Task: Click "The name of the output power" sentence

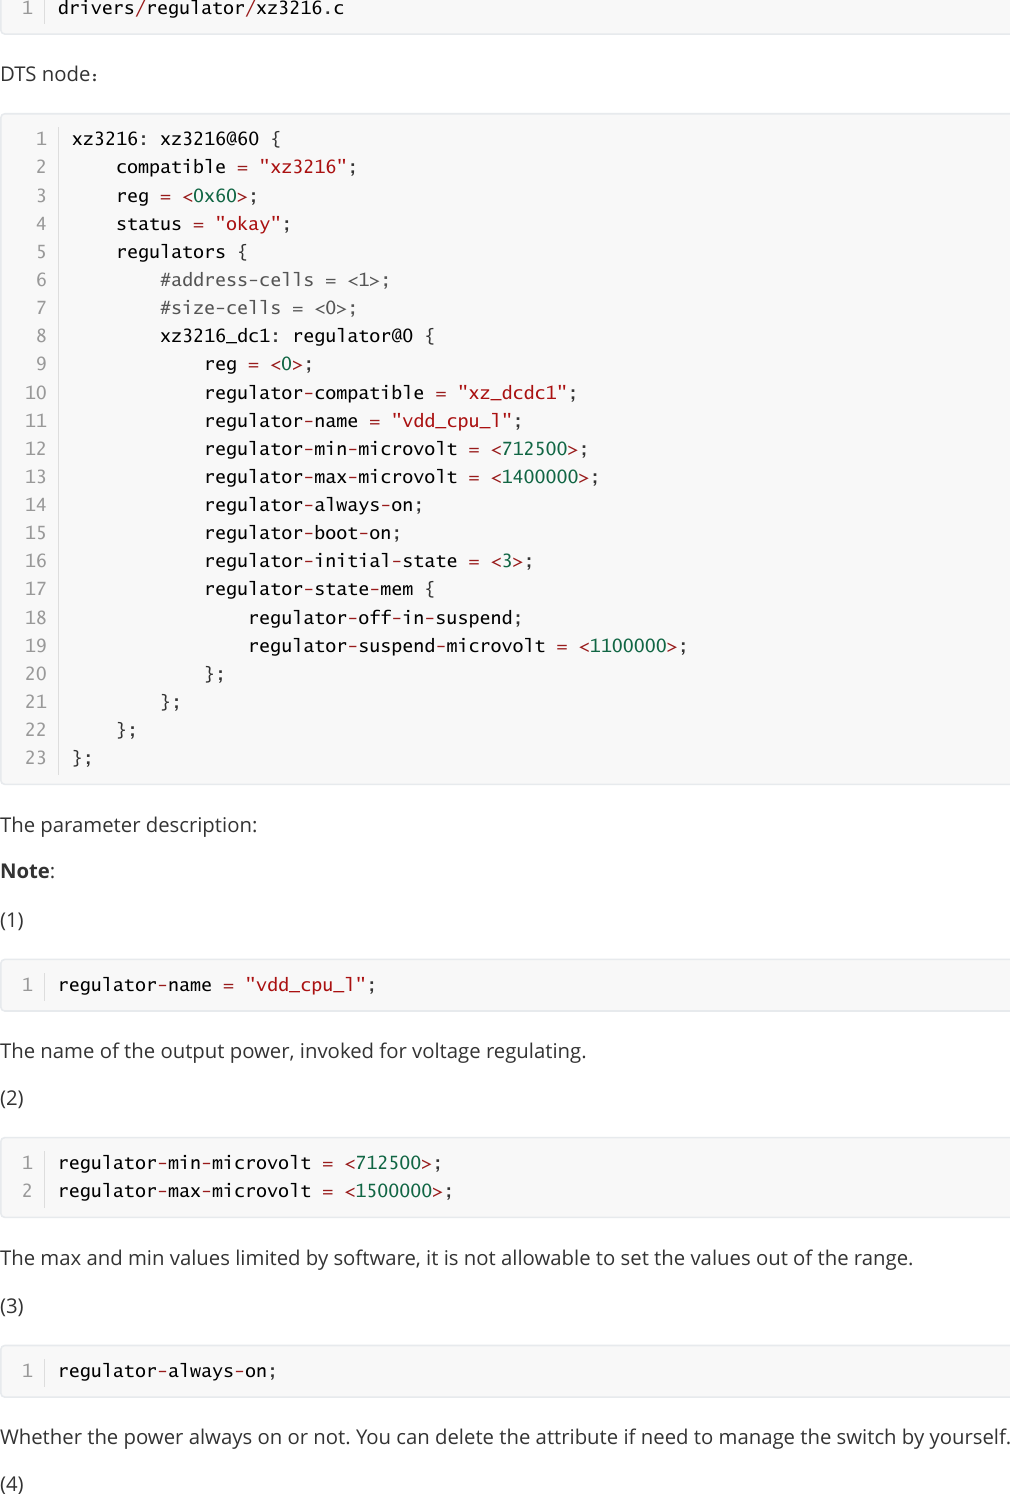Action: pos(293,1051)
